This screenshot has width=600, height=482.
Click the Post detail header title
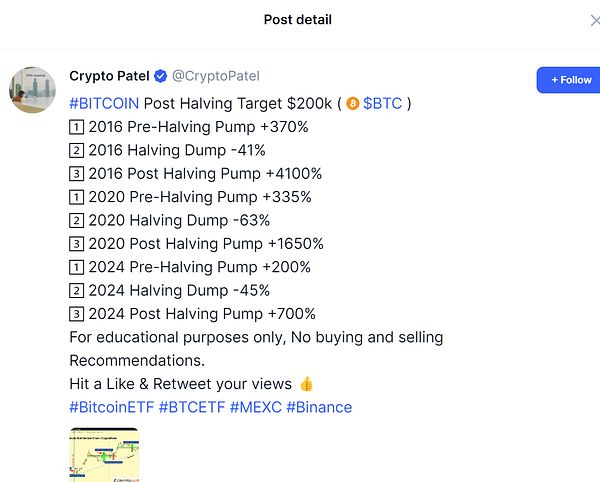[x=298, y=20]
